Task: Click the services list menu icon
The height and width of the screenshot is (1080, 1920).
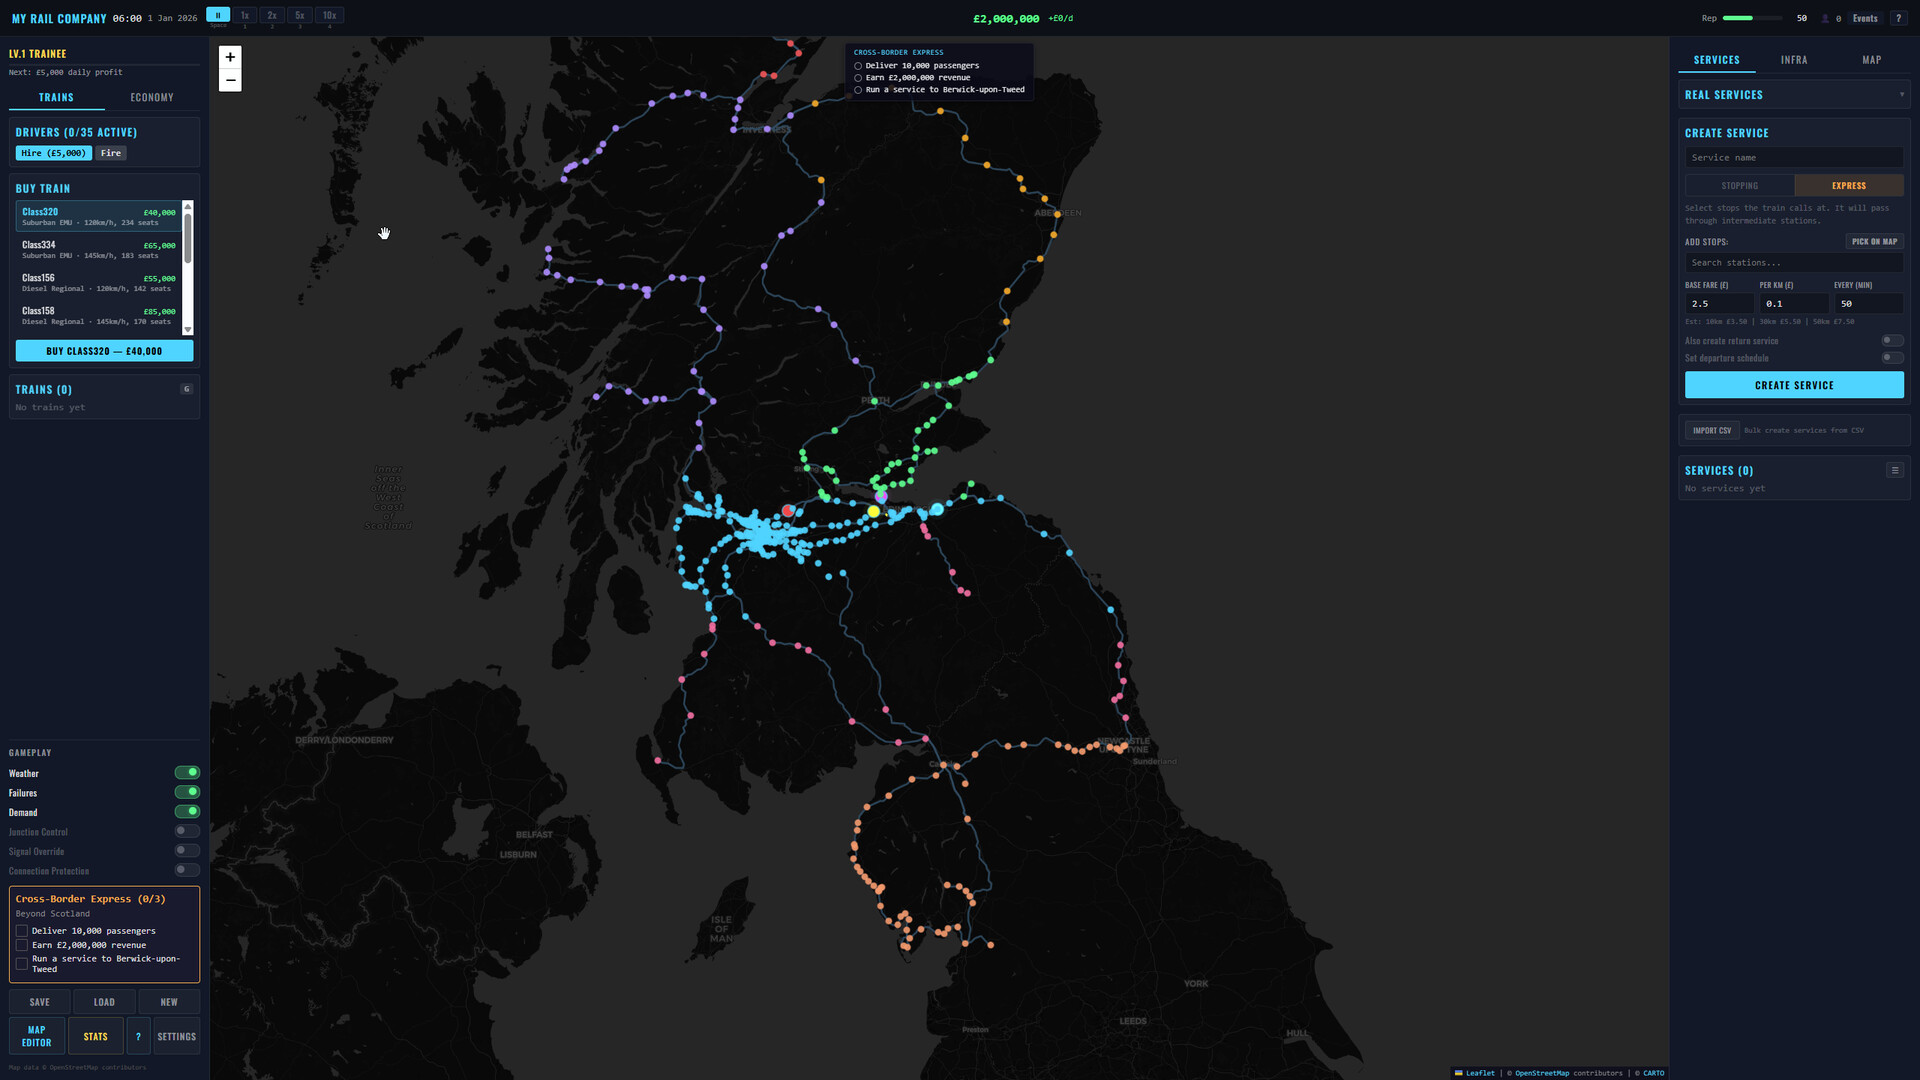Action: pos(1894,470)
